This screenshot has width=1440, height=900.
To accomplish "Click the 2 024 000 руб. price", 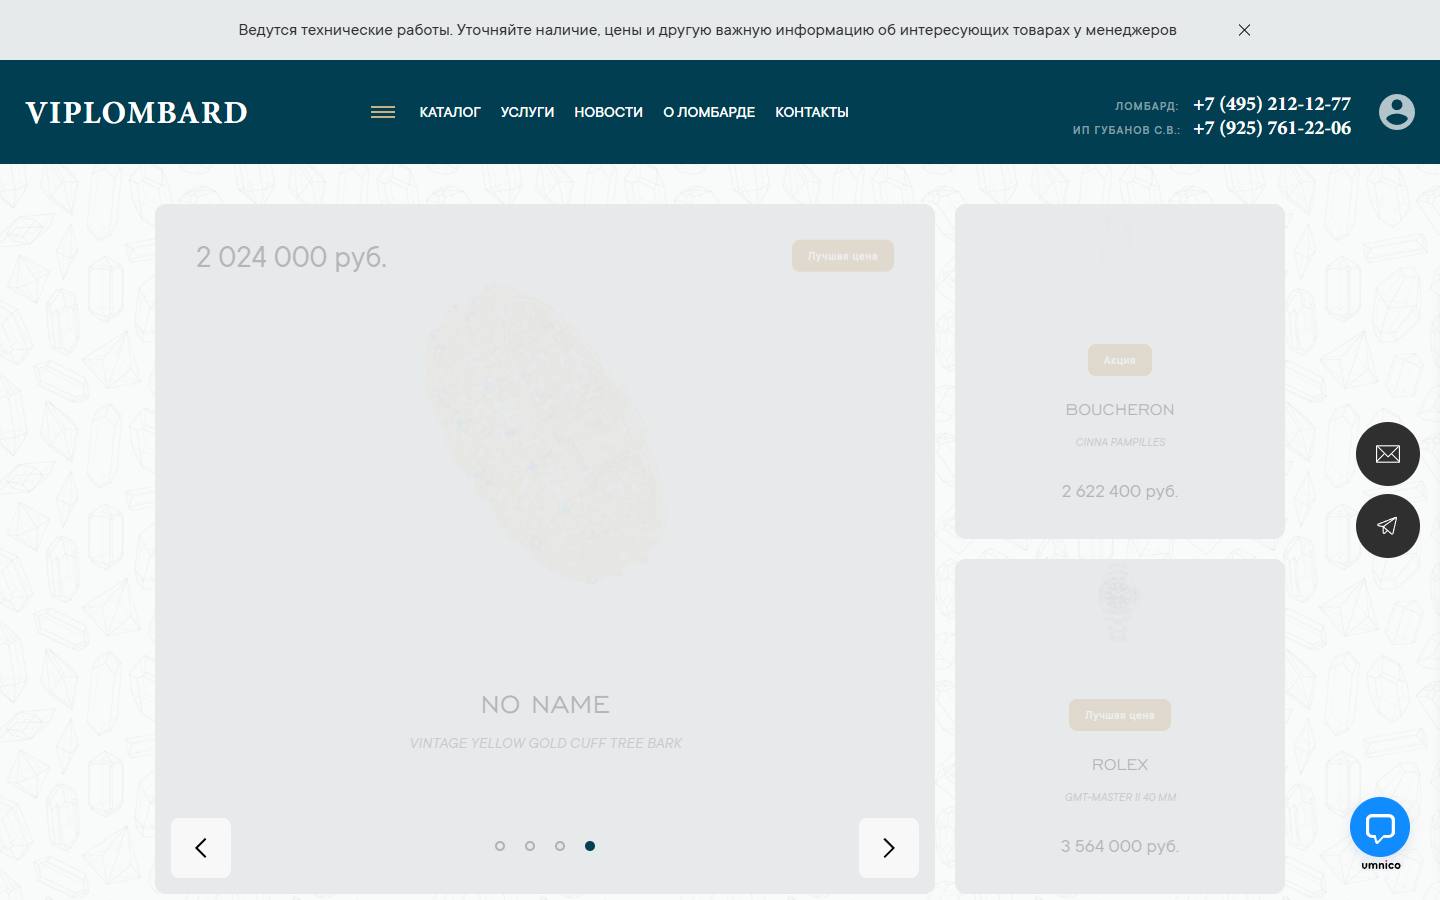I will [291, 257].
